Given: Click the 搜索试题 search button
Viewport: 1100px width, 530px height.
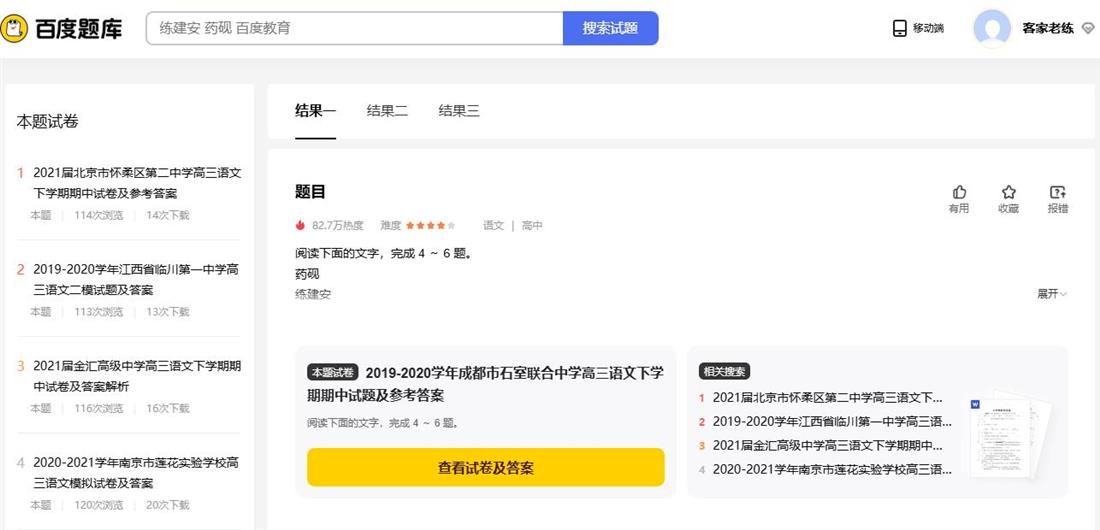Looking at the screenshot, I should 610,28.
